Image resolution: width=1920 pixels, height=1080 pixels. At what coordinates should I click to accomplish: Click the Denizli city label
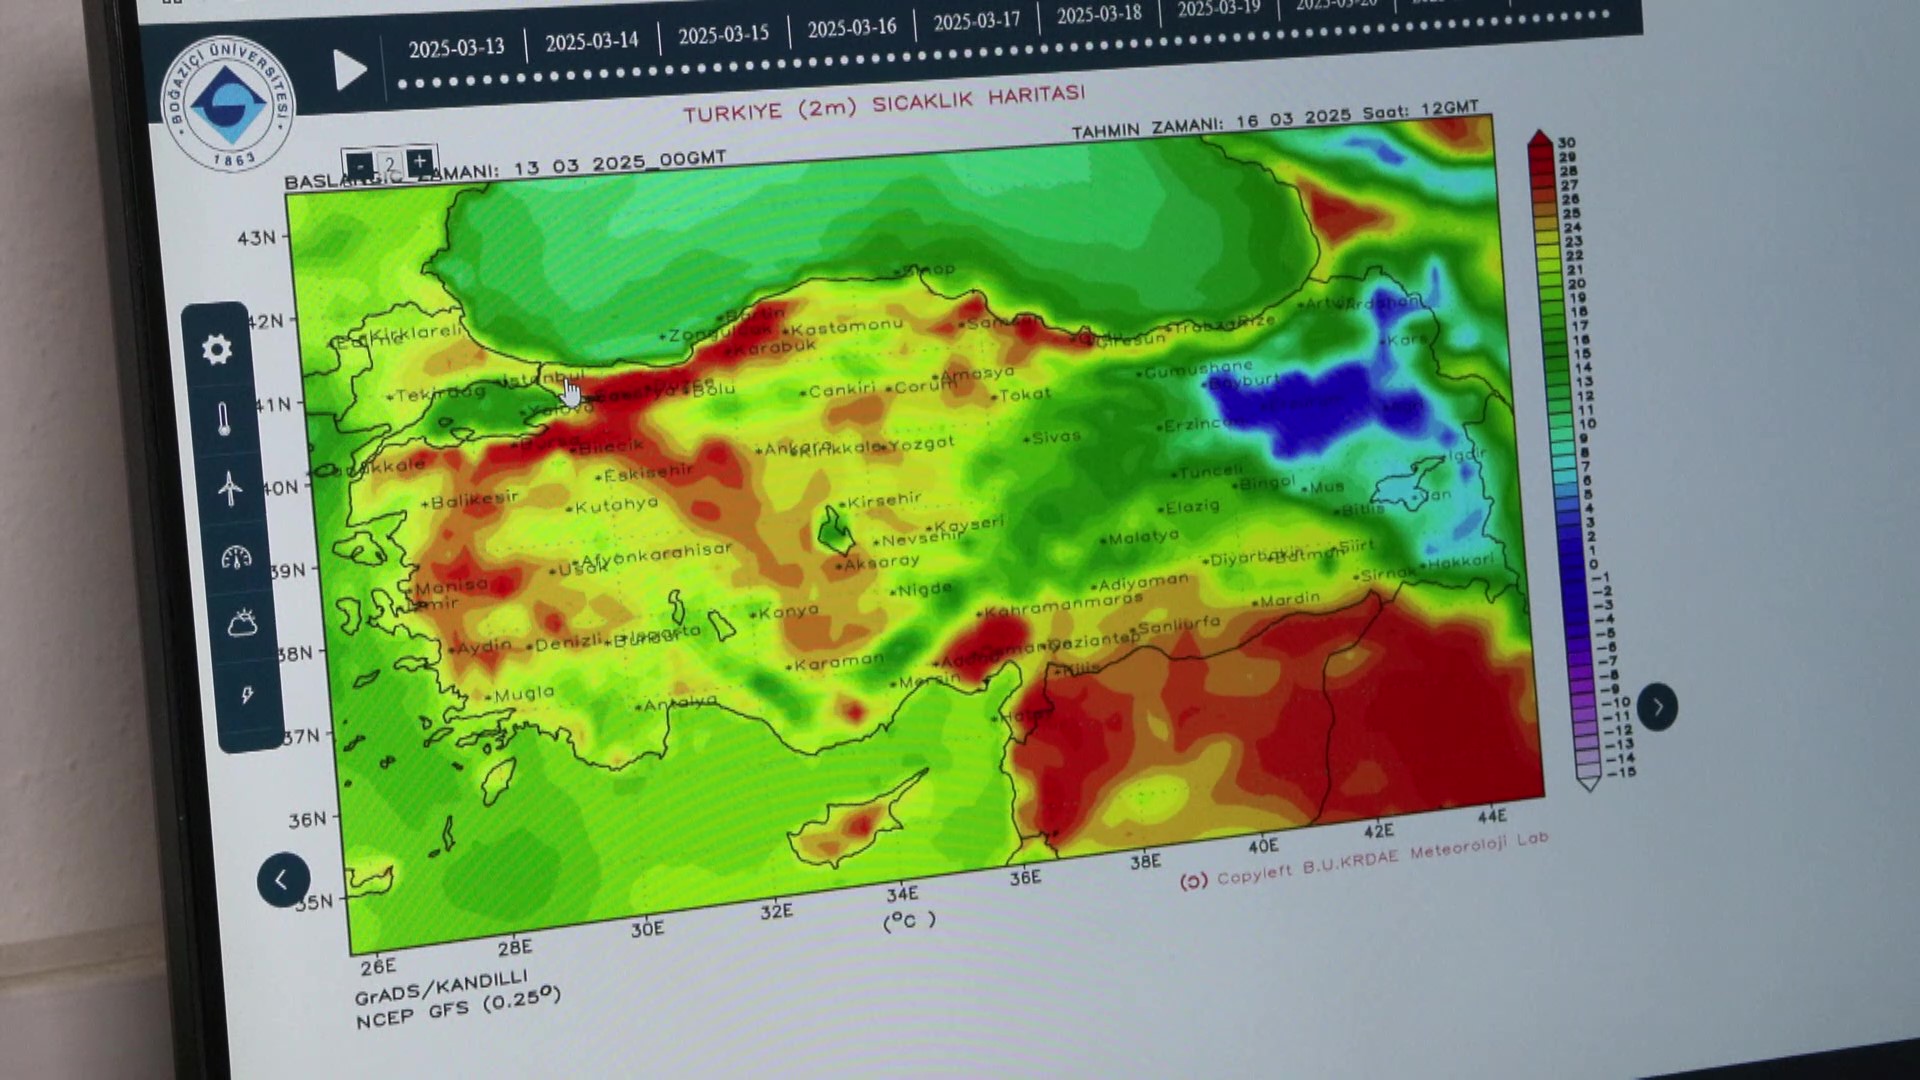567,643
